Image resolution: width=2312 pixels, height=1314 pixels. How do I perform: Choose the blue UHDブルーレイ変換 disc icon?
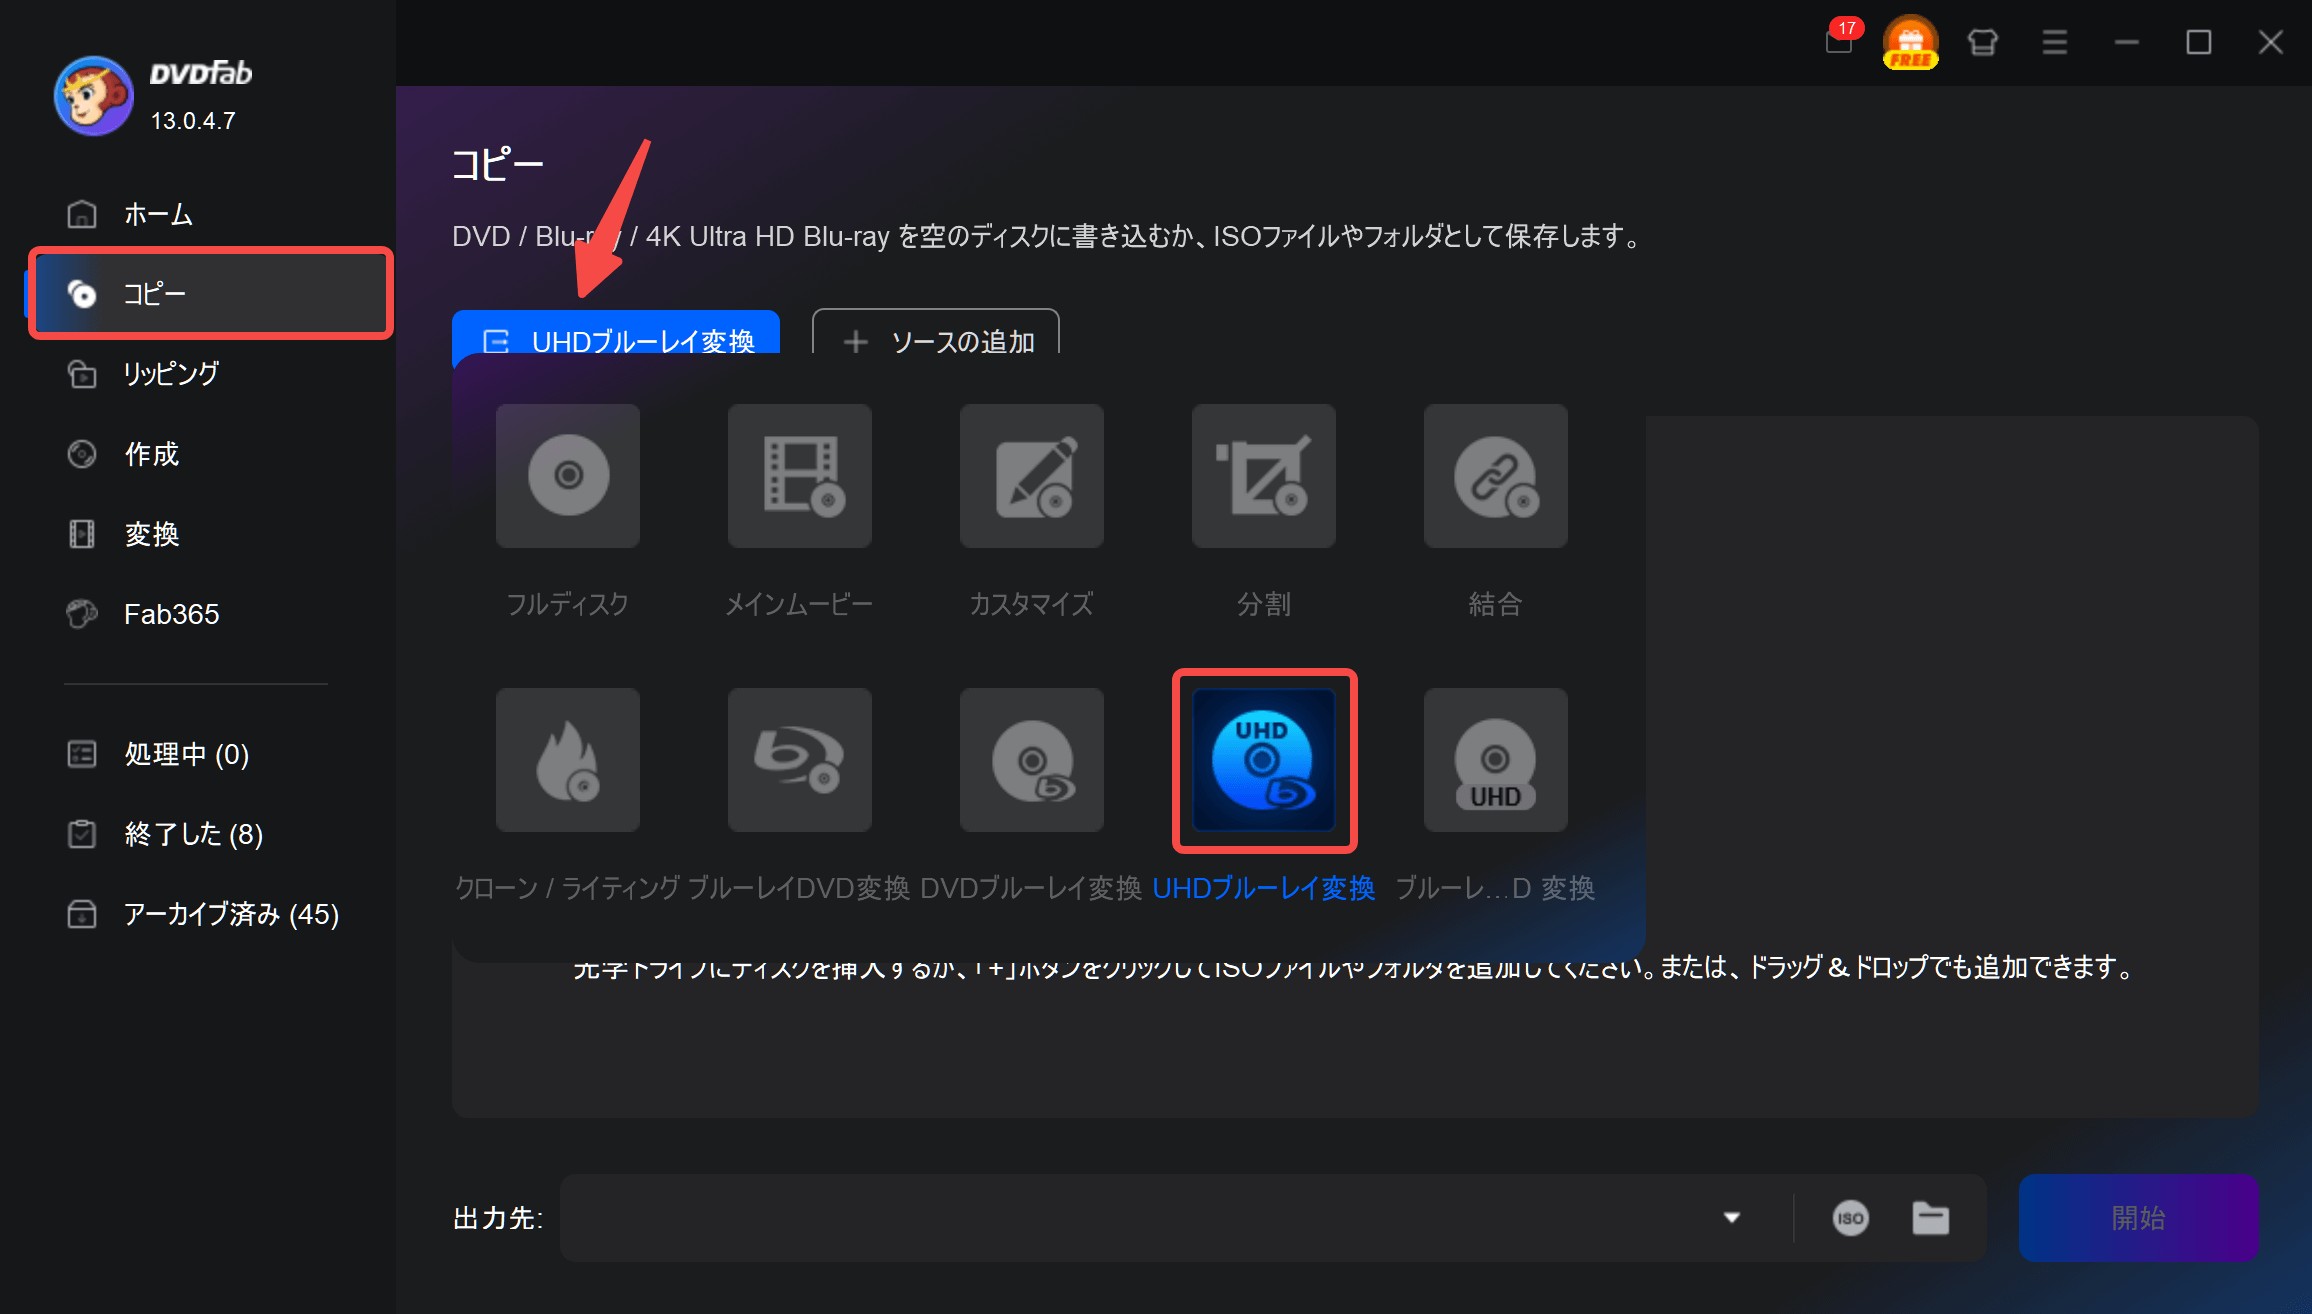1264,760
